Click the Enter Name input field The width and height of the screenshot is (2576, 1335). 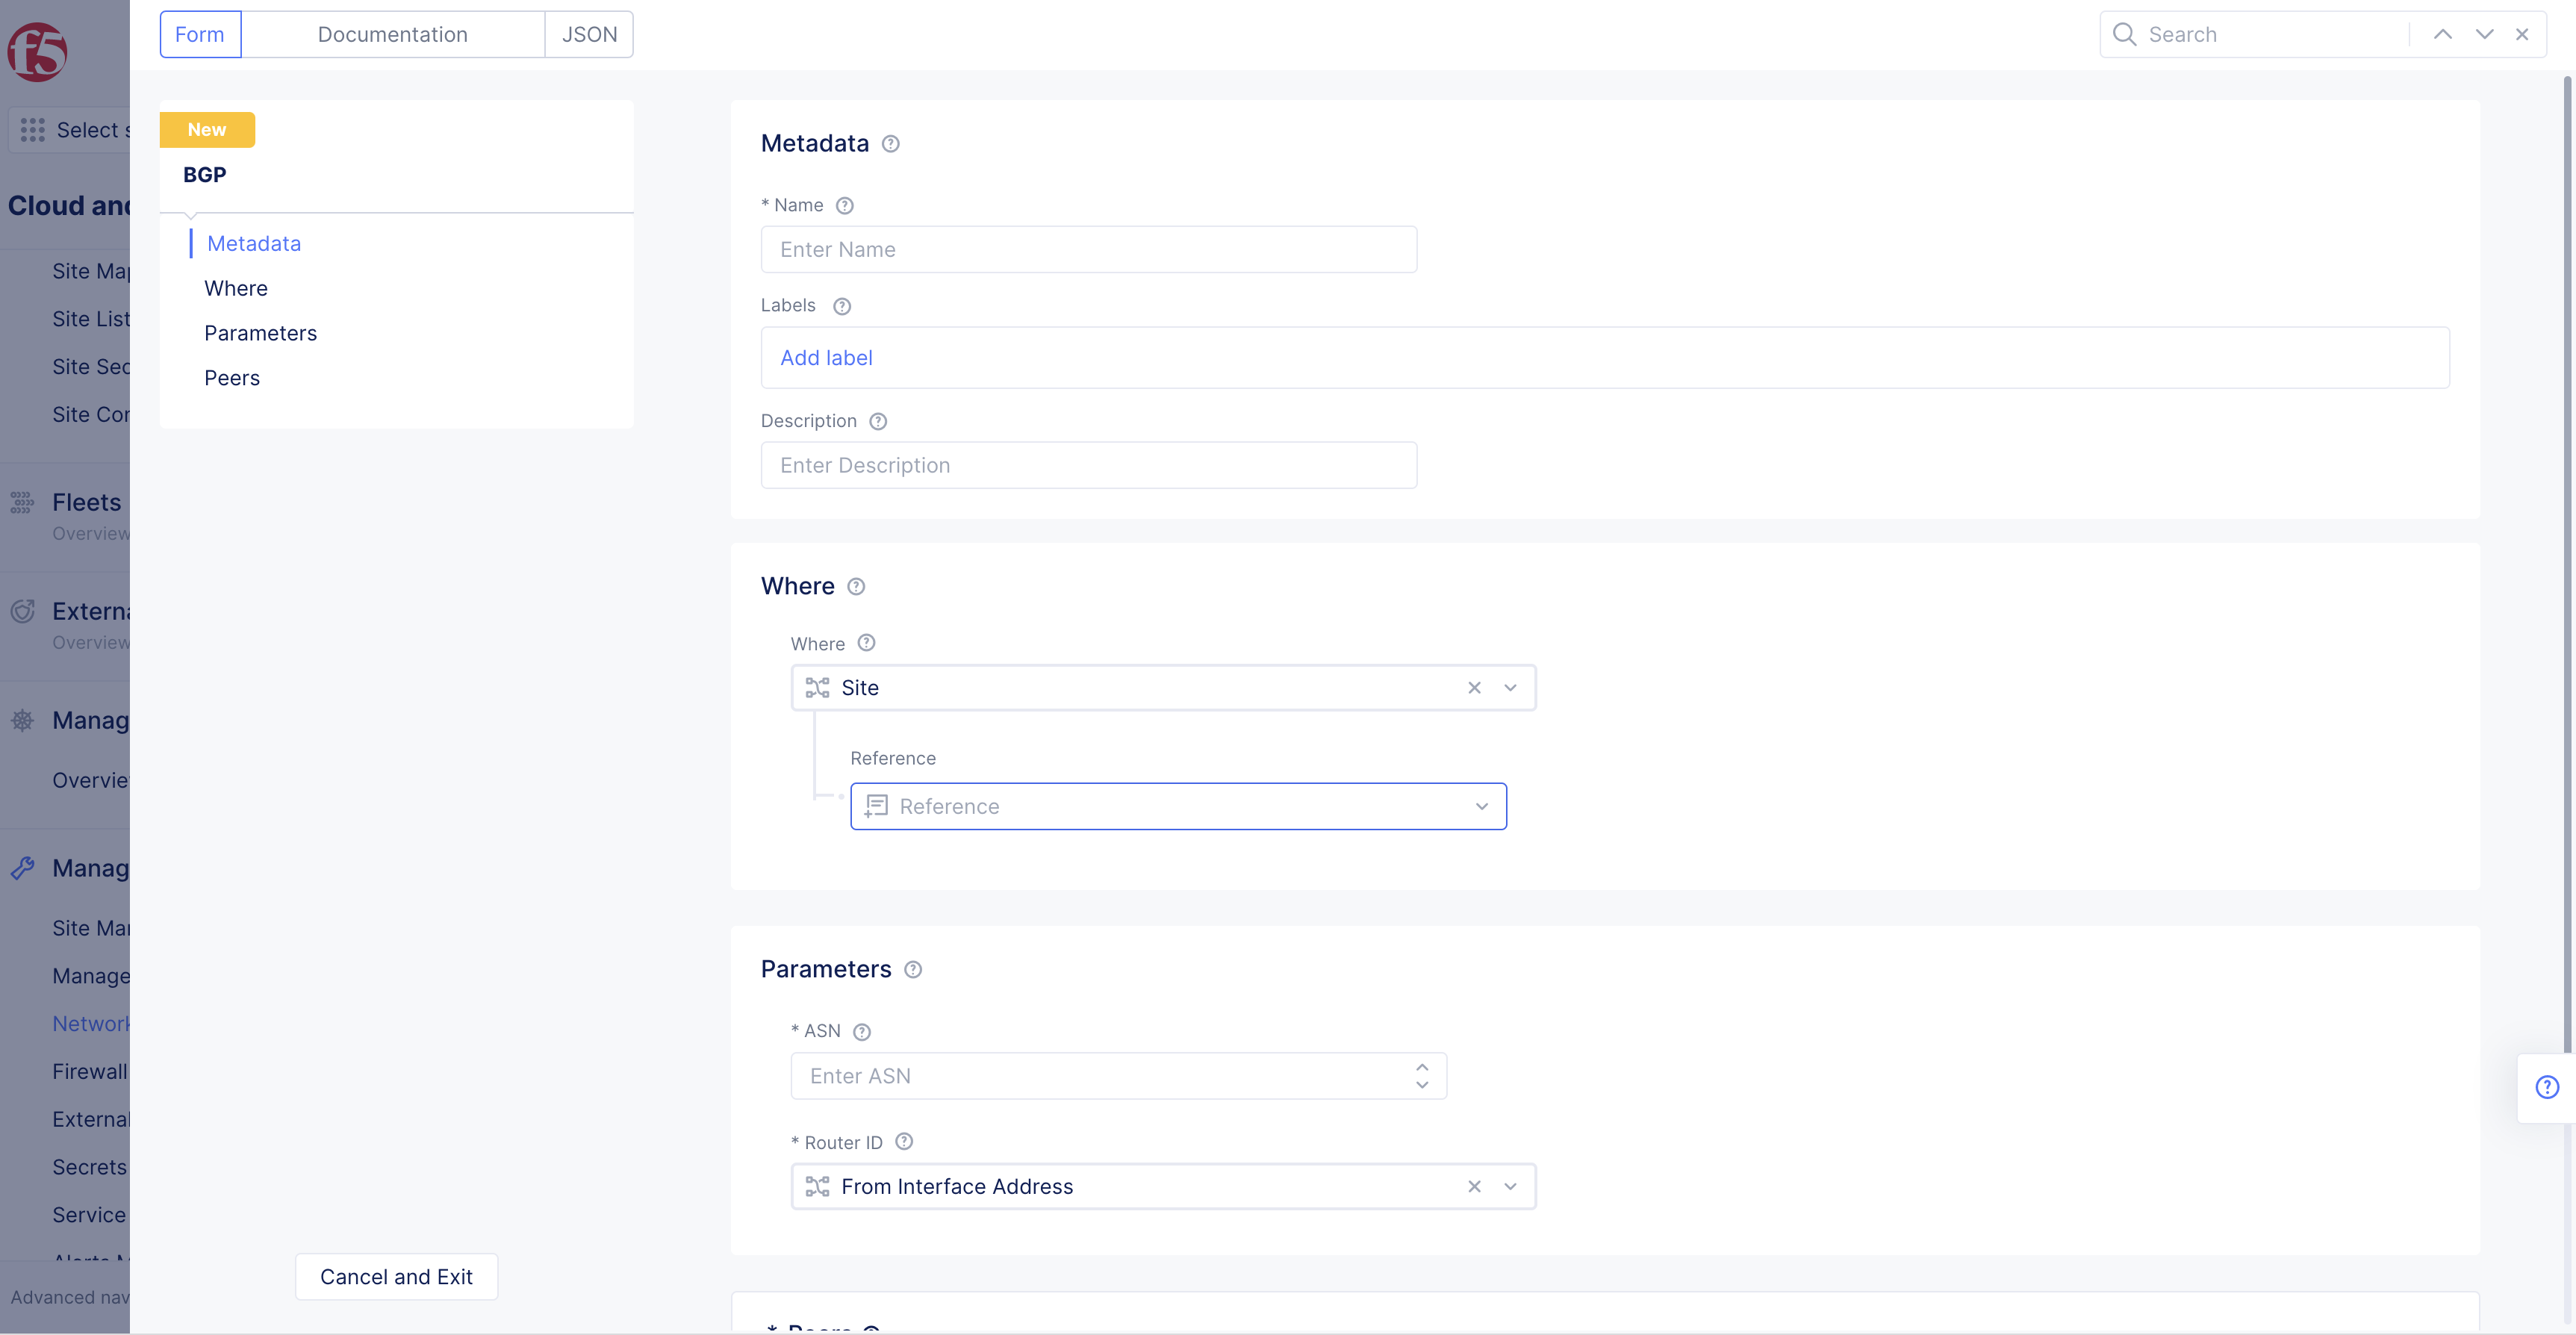(x=1088, y=250)
